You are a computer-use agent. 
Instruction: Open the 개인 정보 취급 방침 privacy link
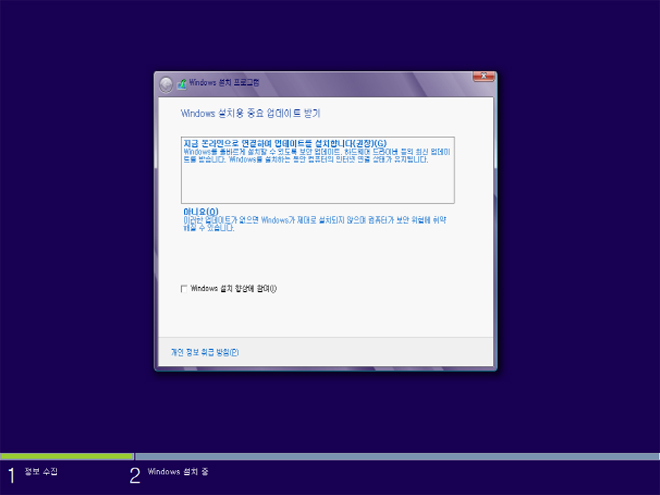pyautogui.click(x=205, y=352)
